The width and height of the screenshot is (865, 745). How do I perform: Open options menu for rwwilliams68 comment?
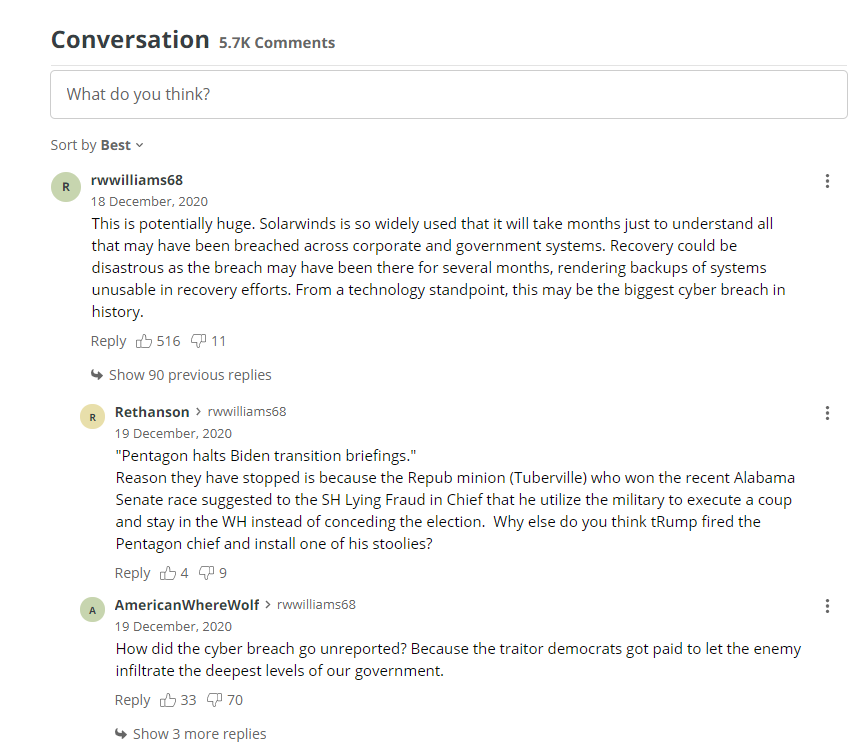(827, 181)
